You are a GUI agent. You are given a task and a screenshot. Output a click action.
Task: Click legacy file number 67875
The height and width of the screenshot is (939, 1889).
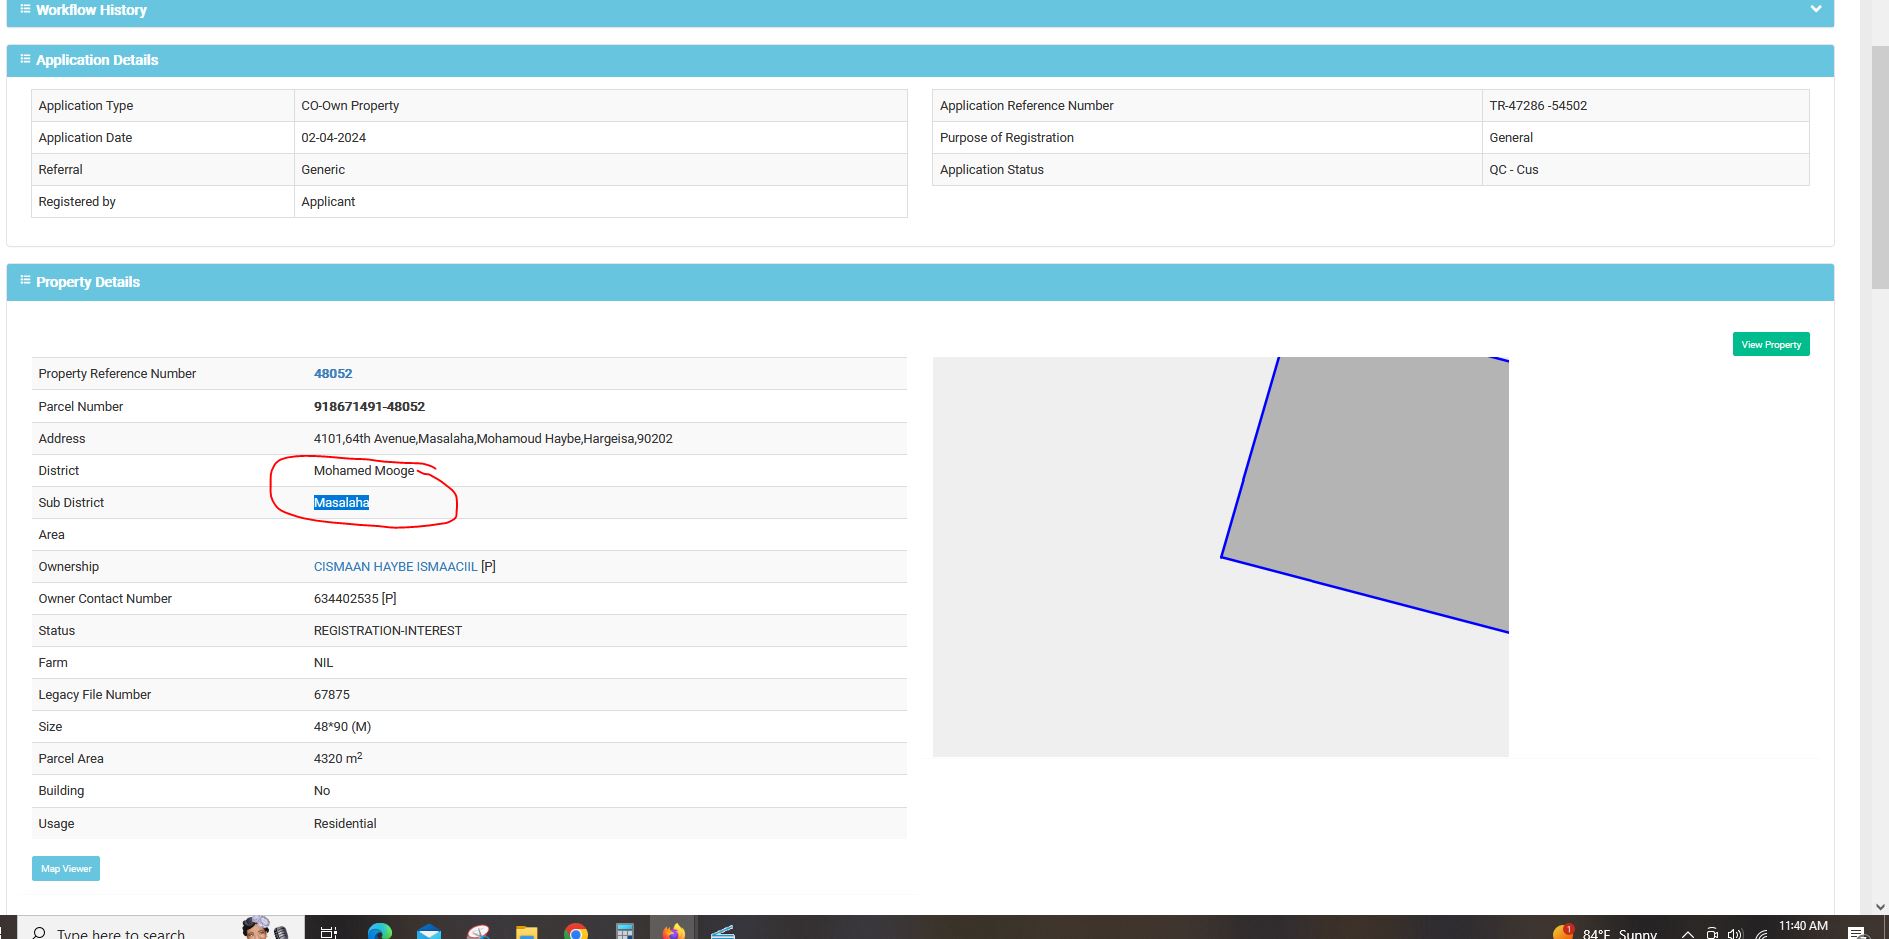(x=332, y=694)
